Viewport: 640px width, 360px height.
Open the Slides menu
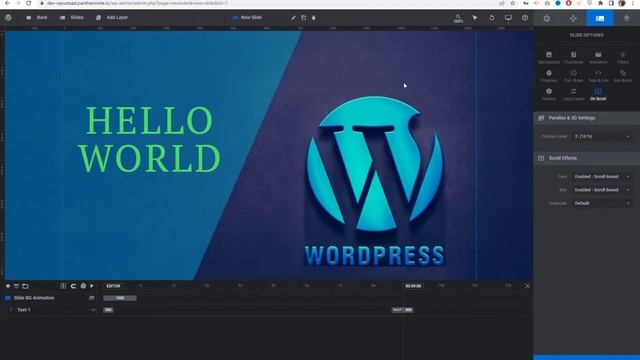72,18
